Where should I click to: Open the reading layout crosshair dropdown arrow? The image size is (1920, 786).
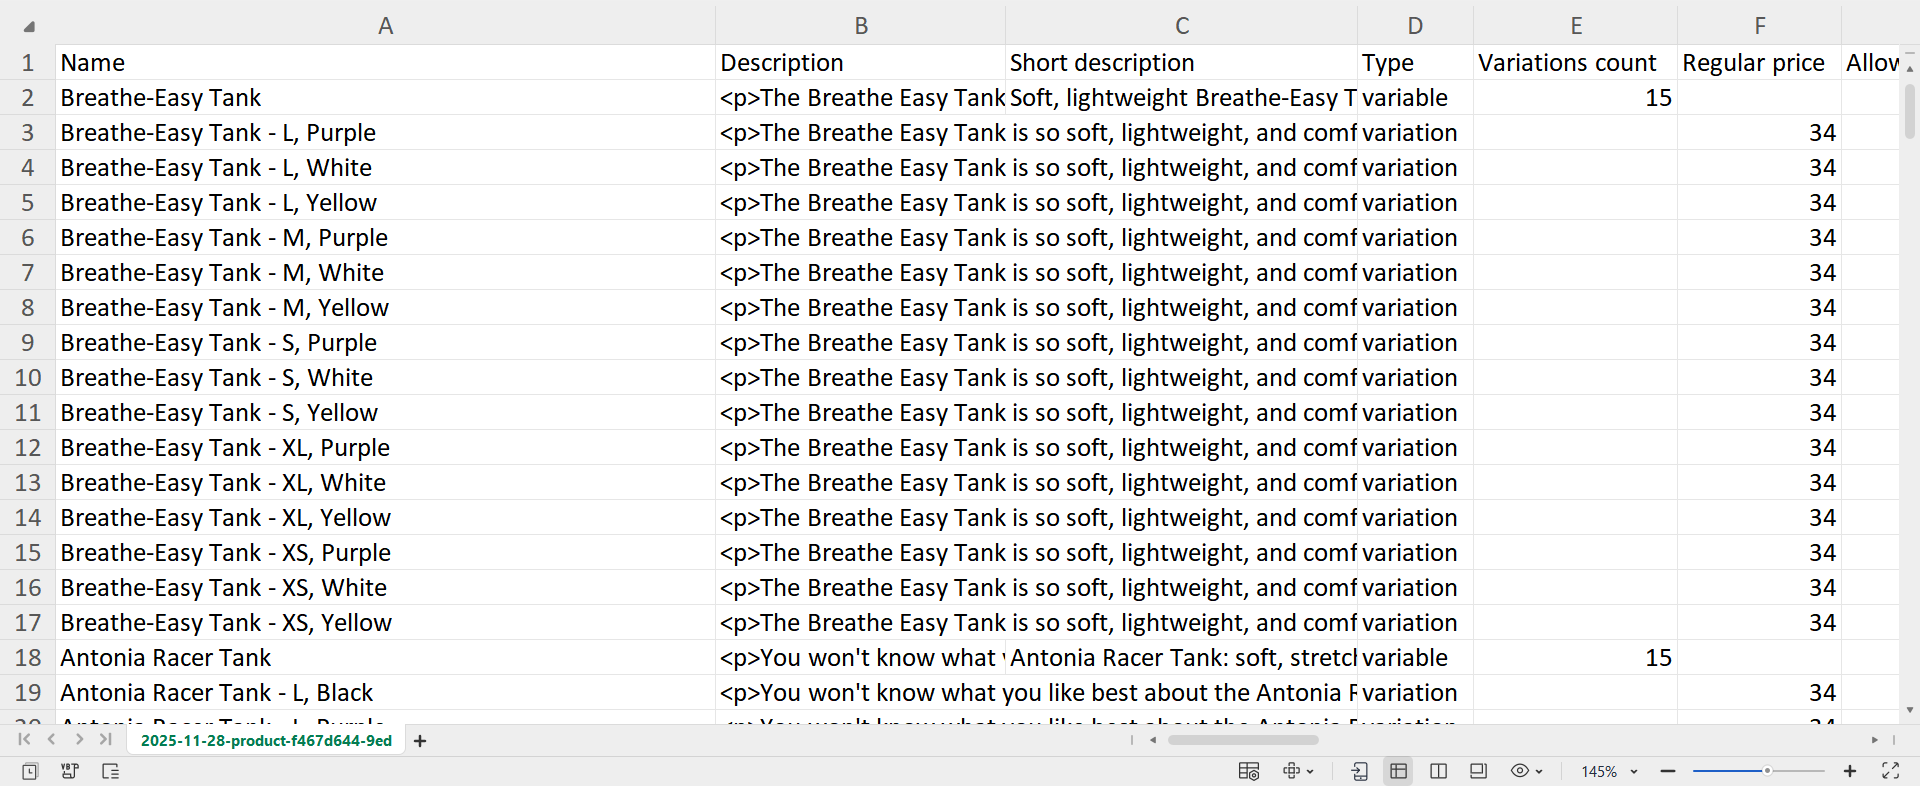[x=1310, y=772]
